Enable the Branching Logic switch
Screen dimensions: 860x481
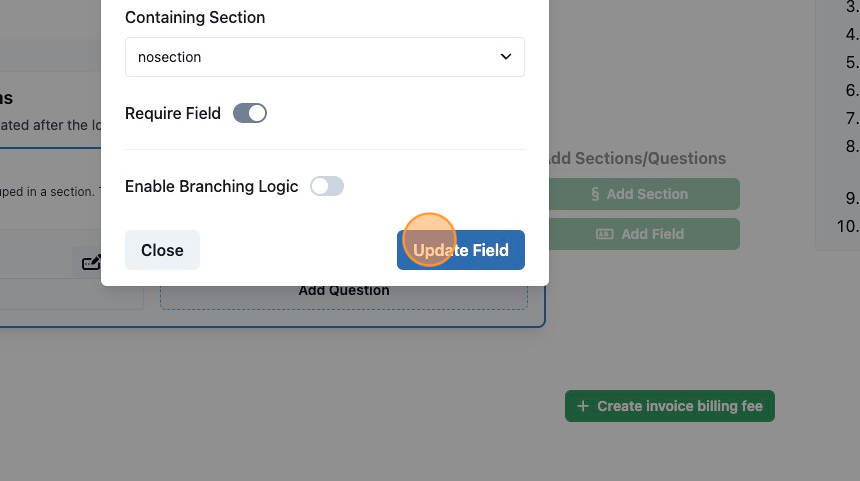point(327,186)
